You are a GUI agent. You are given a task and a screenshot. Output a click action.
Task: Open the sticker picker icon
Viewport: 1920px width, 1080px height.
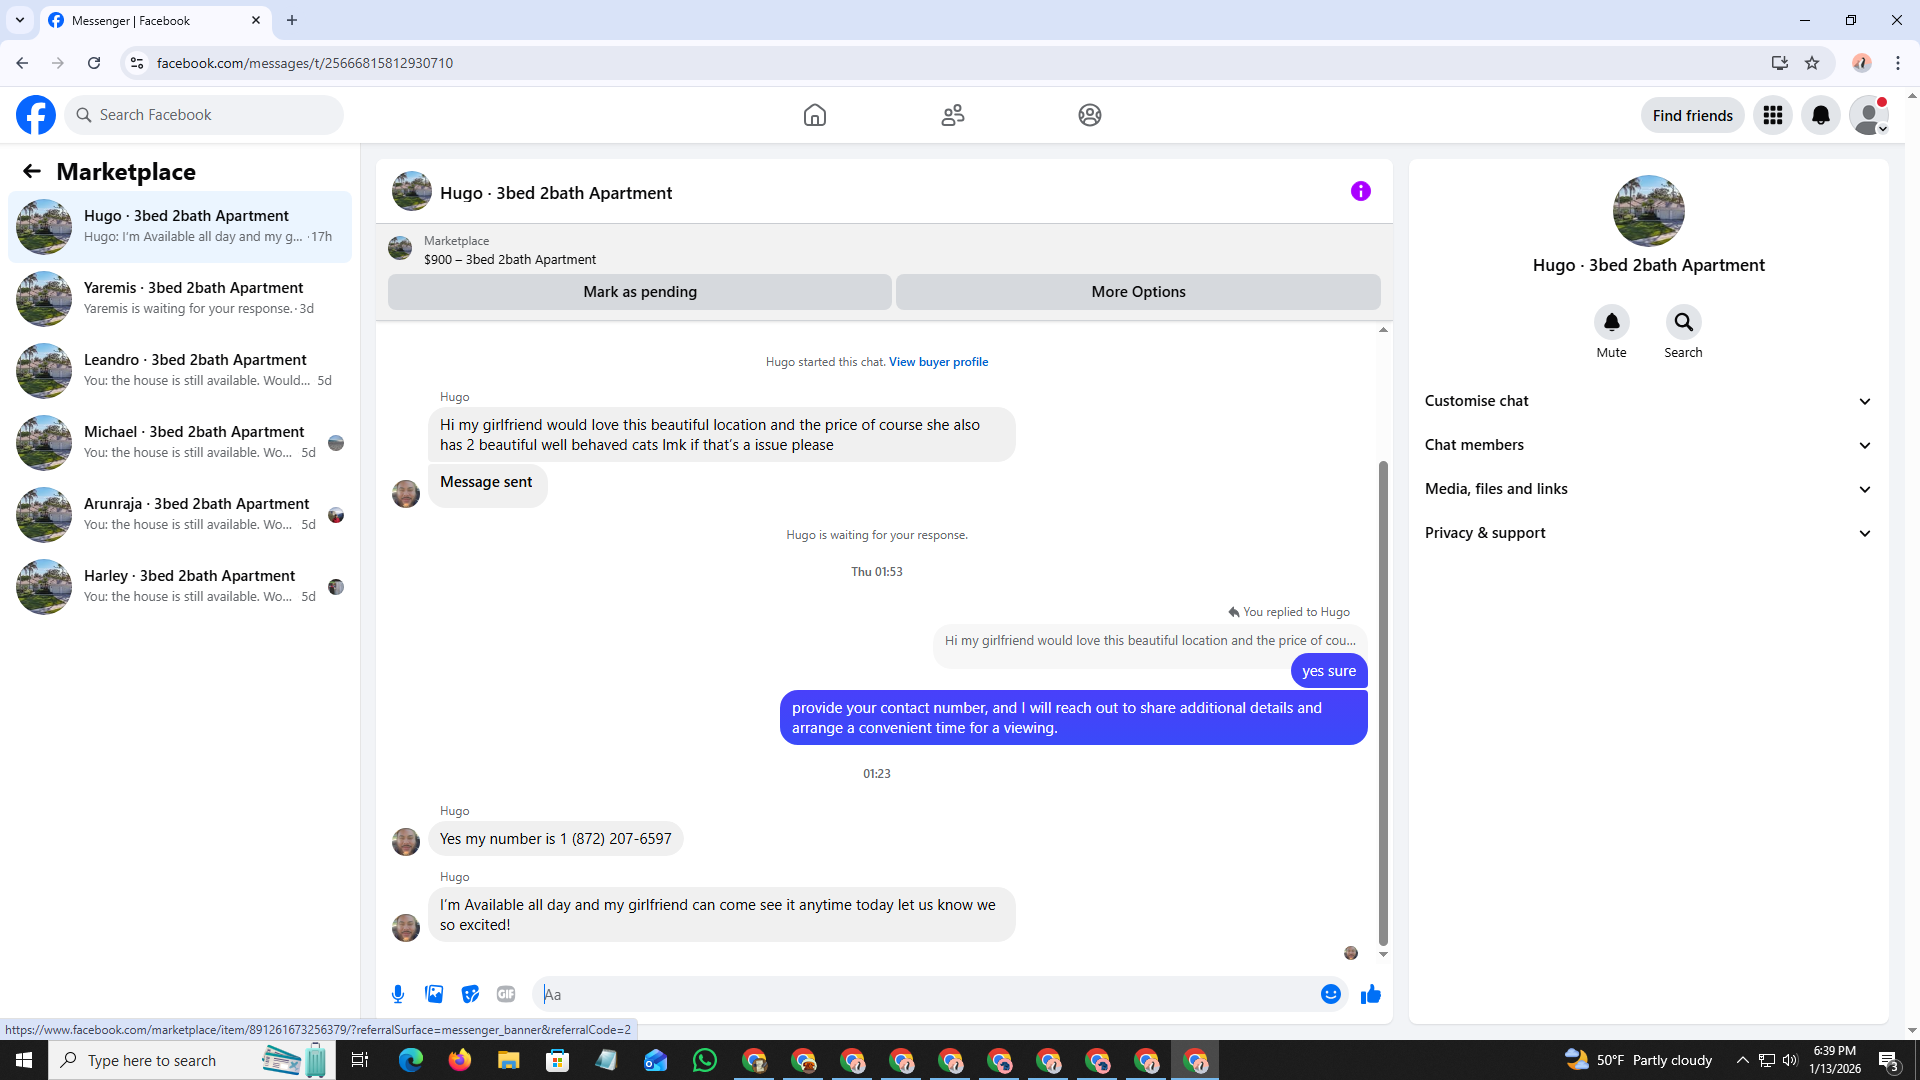[x=470, y=994]
